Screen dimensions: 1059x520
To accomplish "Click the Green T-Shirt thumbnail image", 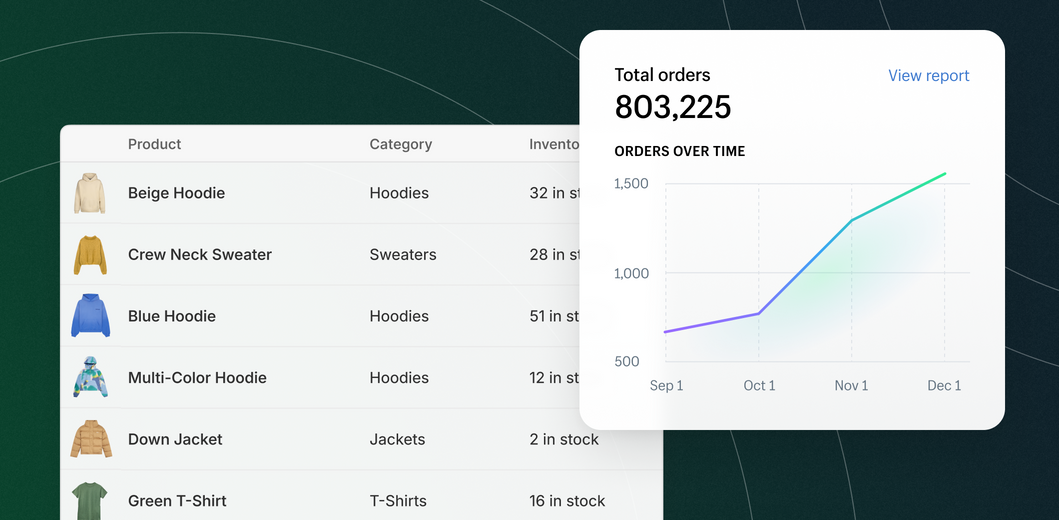I will click(x=90, y=501).
